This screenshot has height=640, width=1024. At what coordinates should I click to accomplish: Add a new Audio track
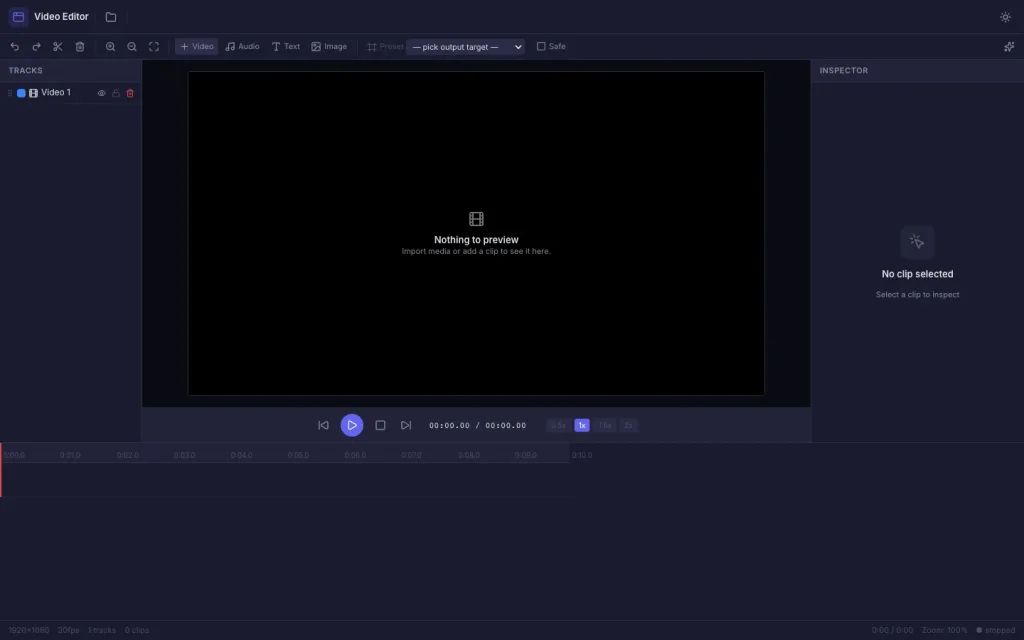tap(242, 46)
